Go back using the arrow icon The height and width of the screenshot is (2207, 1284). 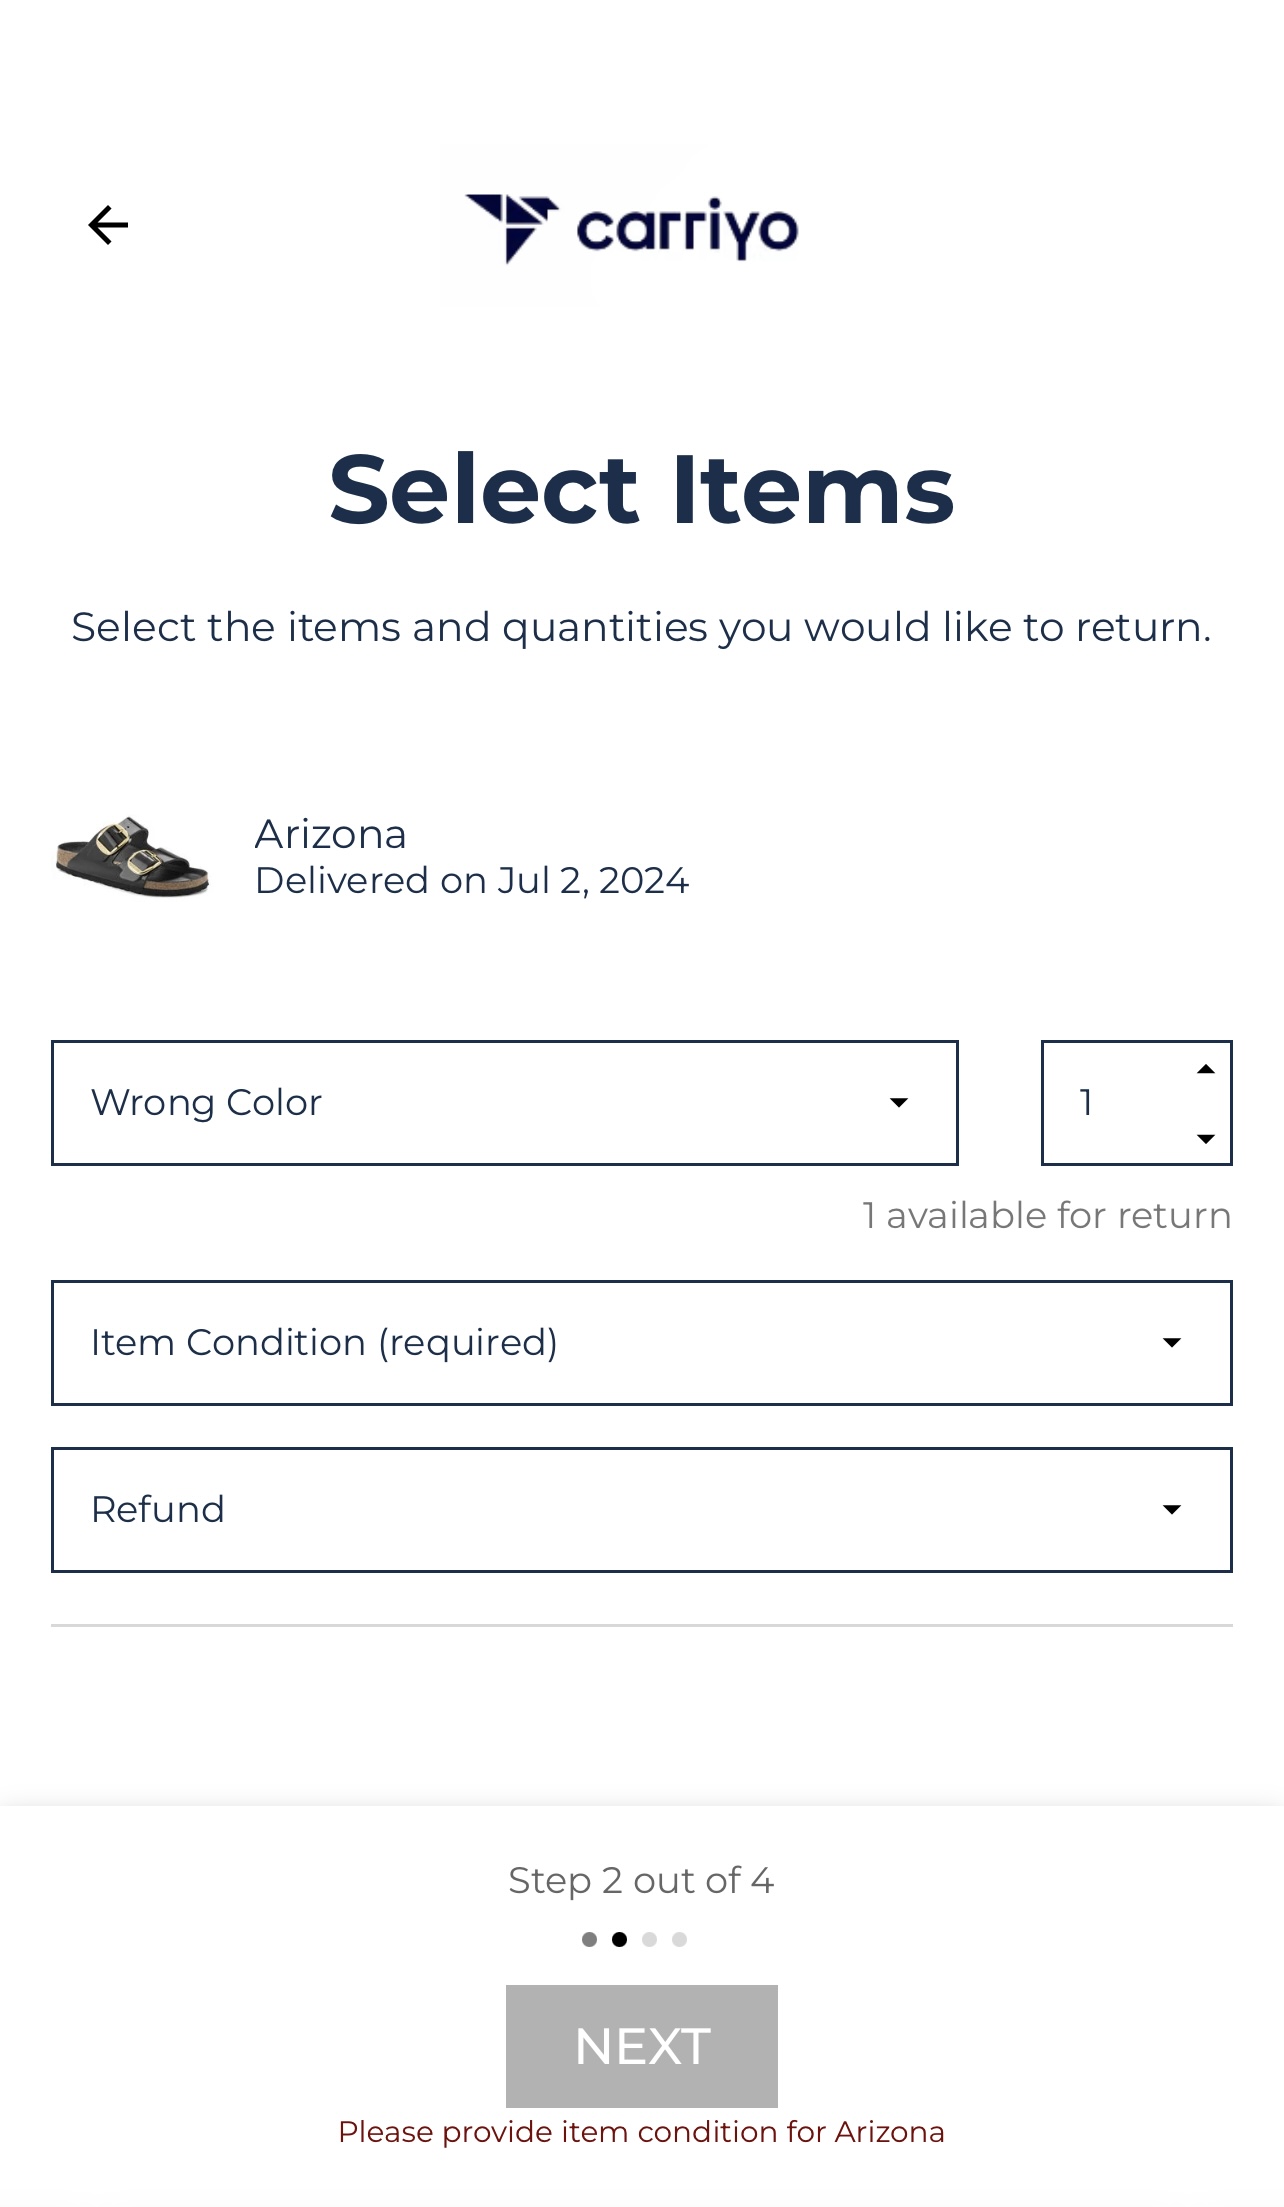click(x=108, y=225)
